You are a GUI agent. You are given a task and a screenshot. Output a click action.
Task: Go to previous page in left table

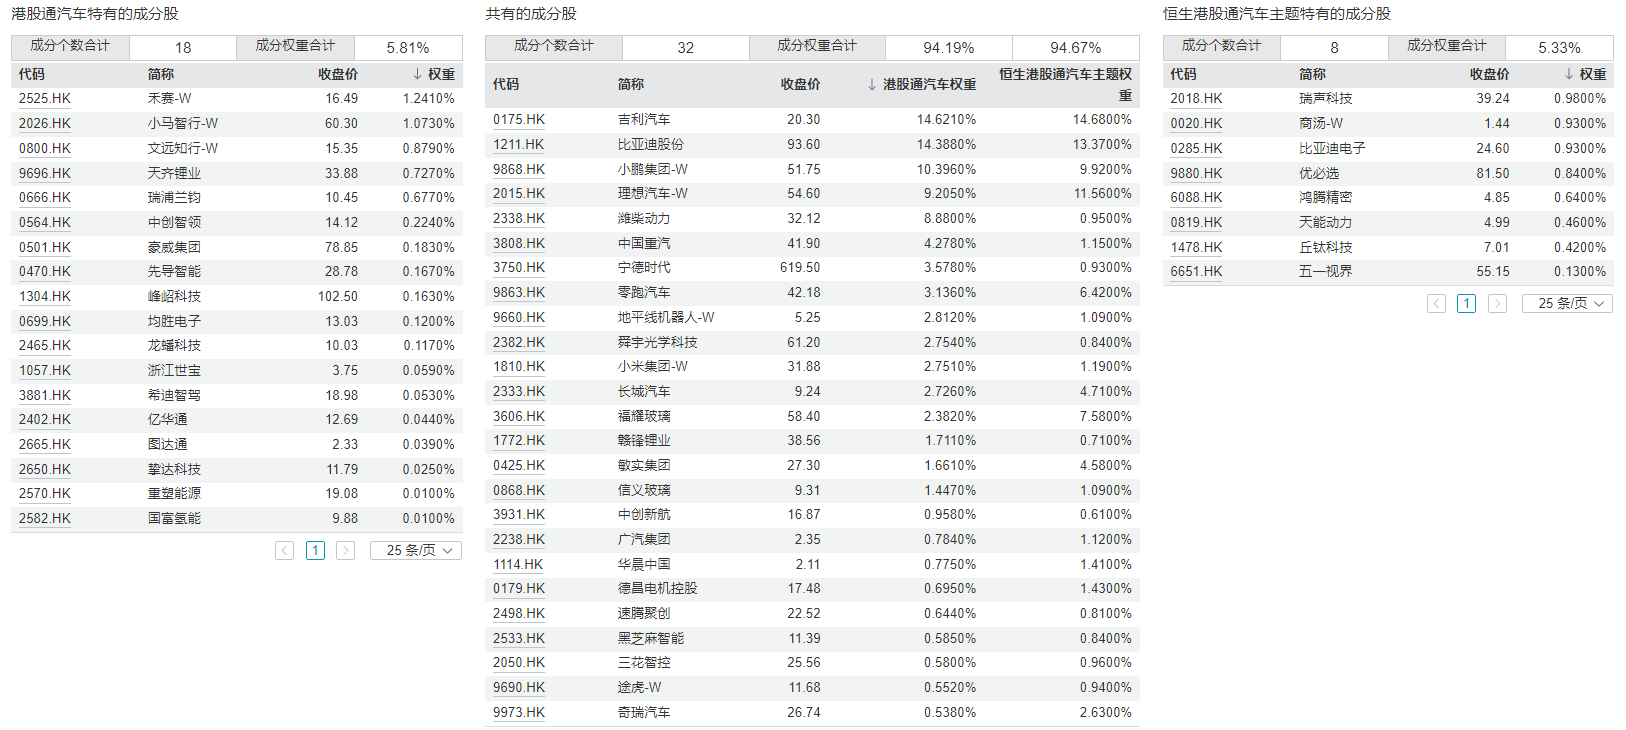click(x=285, y=550)
